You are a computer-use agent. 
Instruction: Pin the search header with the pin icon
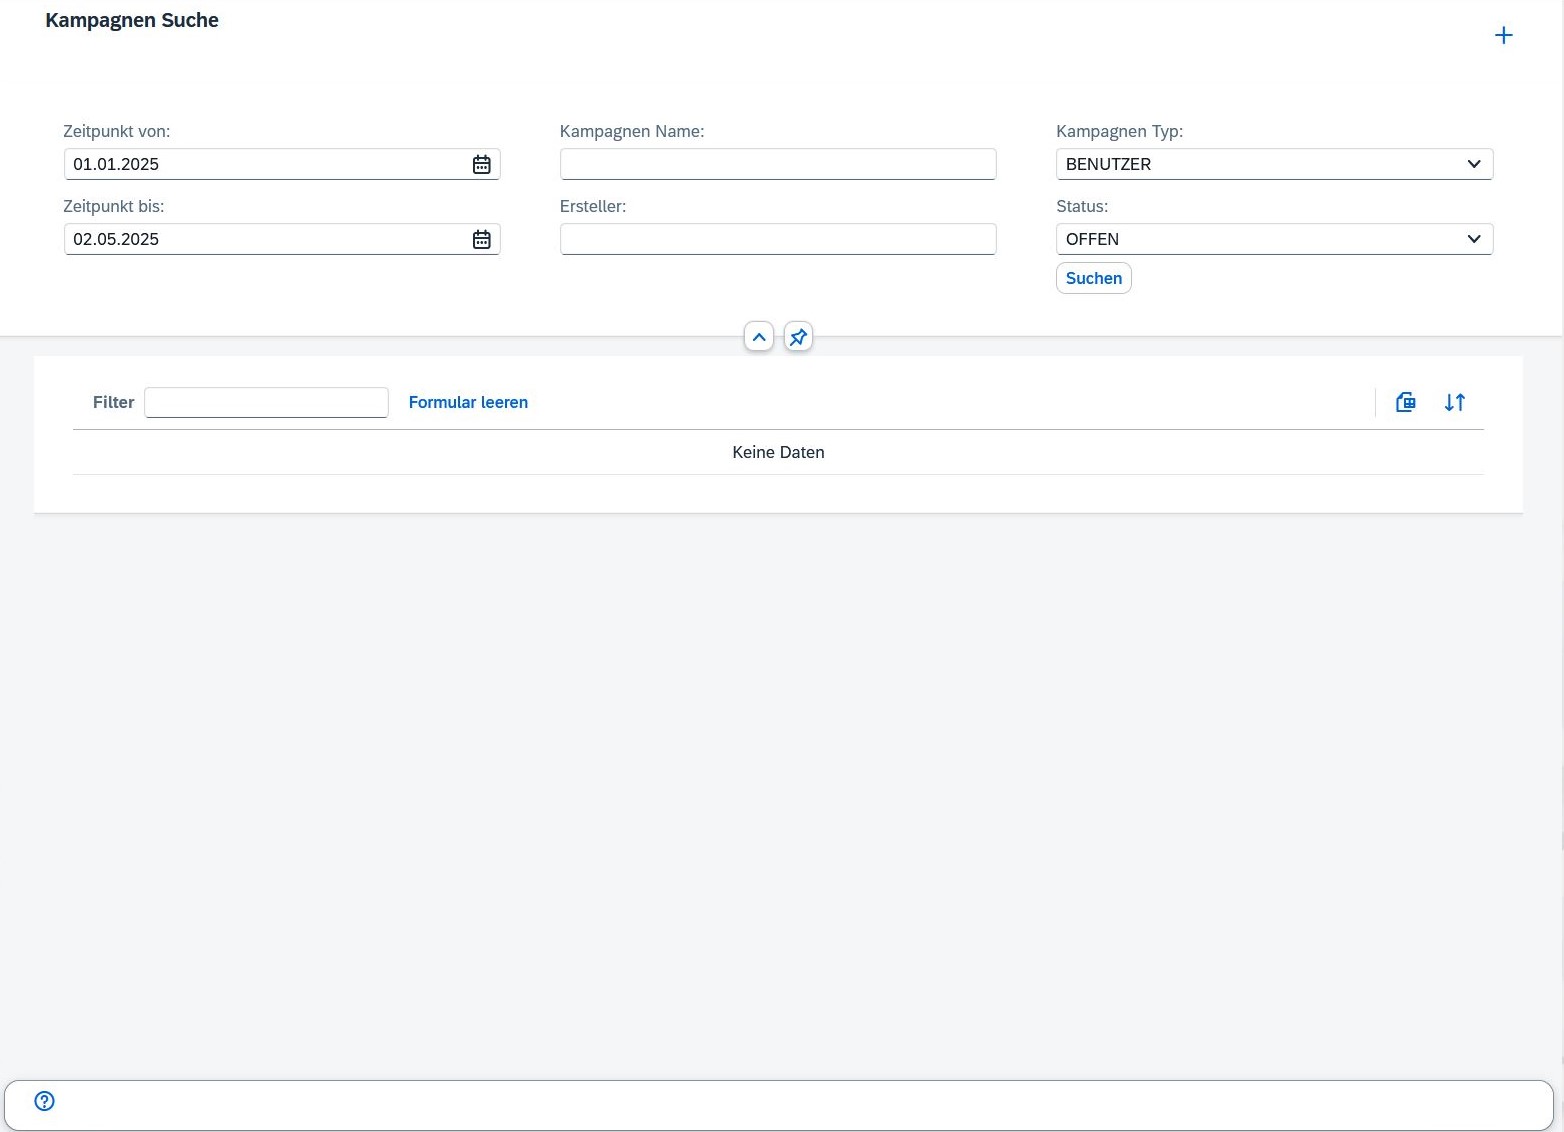coord(798,338)
